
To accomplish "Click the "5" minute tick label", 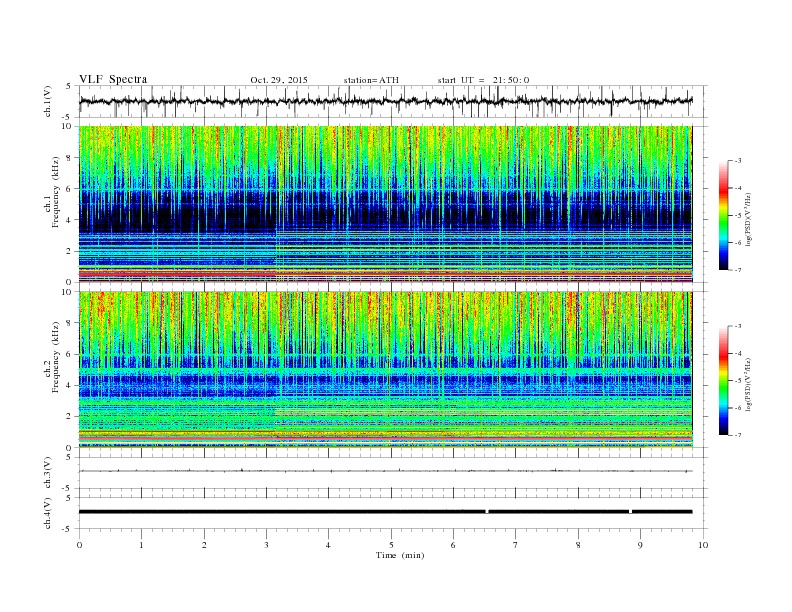I will (x=391, y=545).
